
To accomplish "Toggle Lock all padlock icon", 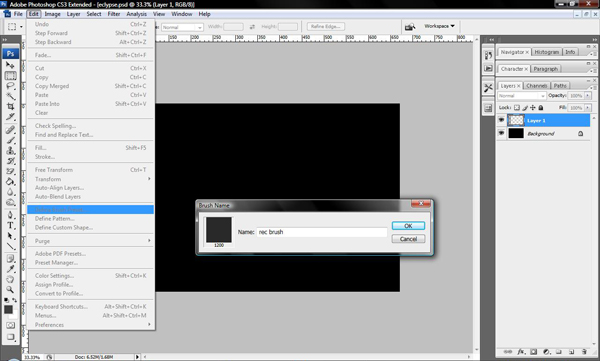I will tap(541, 108).
